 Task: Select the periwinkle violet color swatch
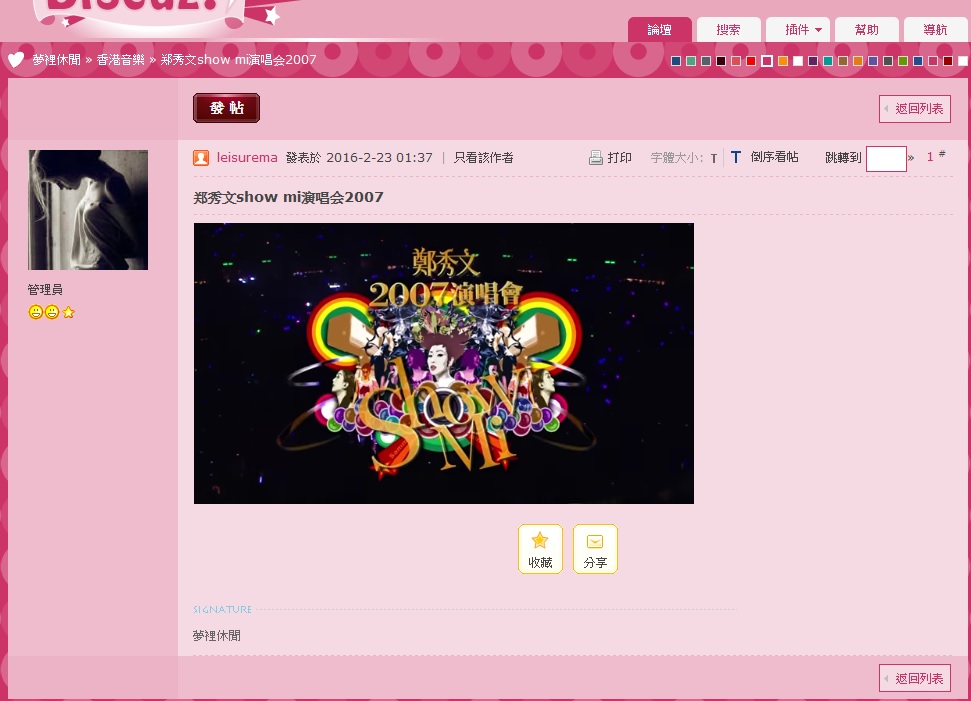873,61
